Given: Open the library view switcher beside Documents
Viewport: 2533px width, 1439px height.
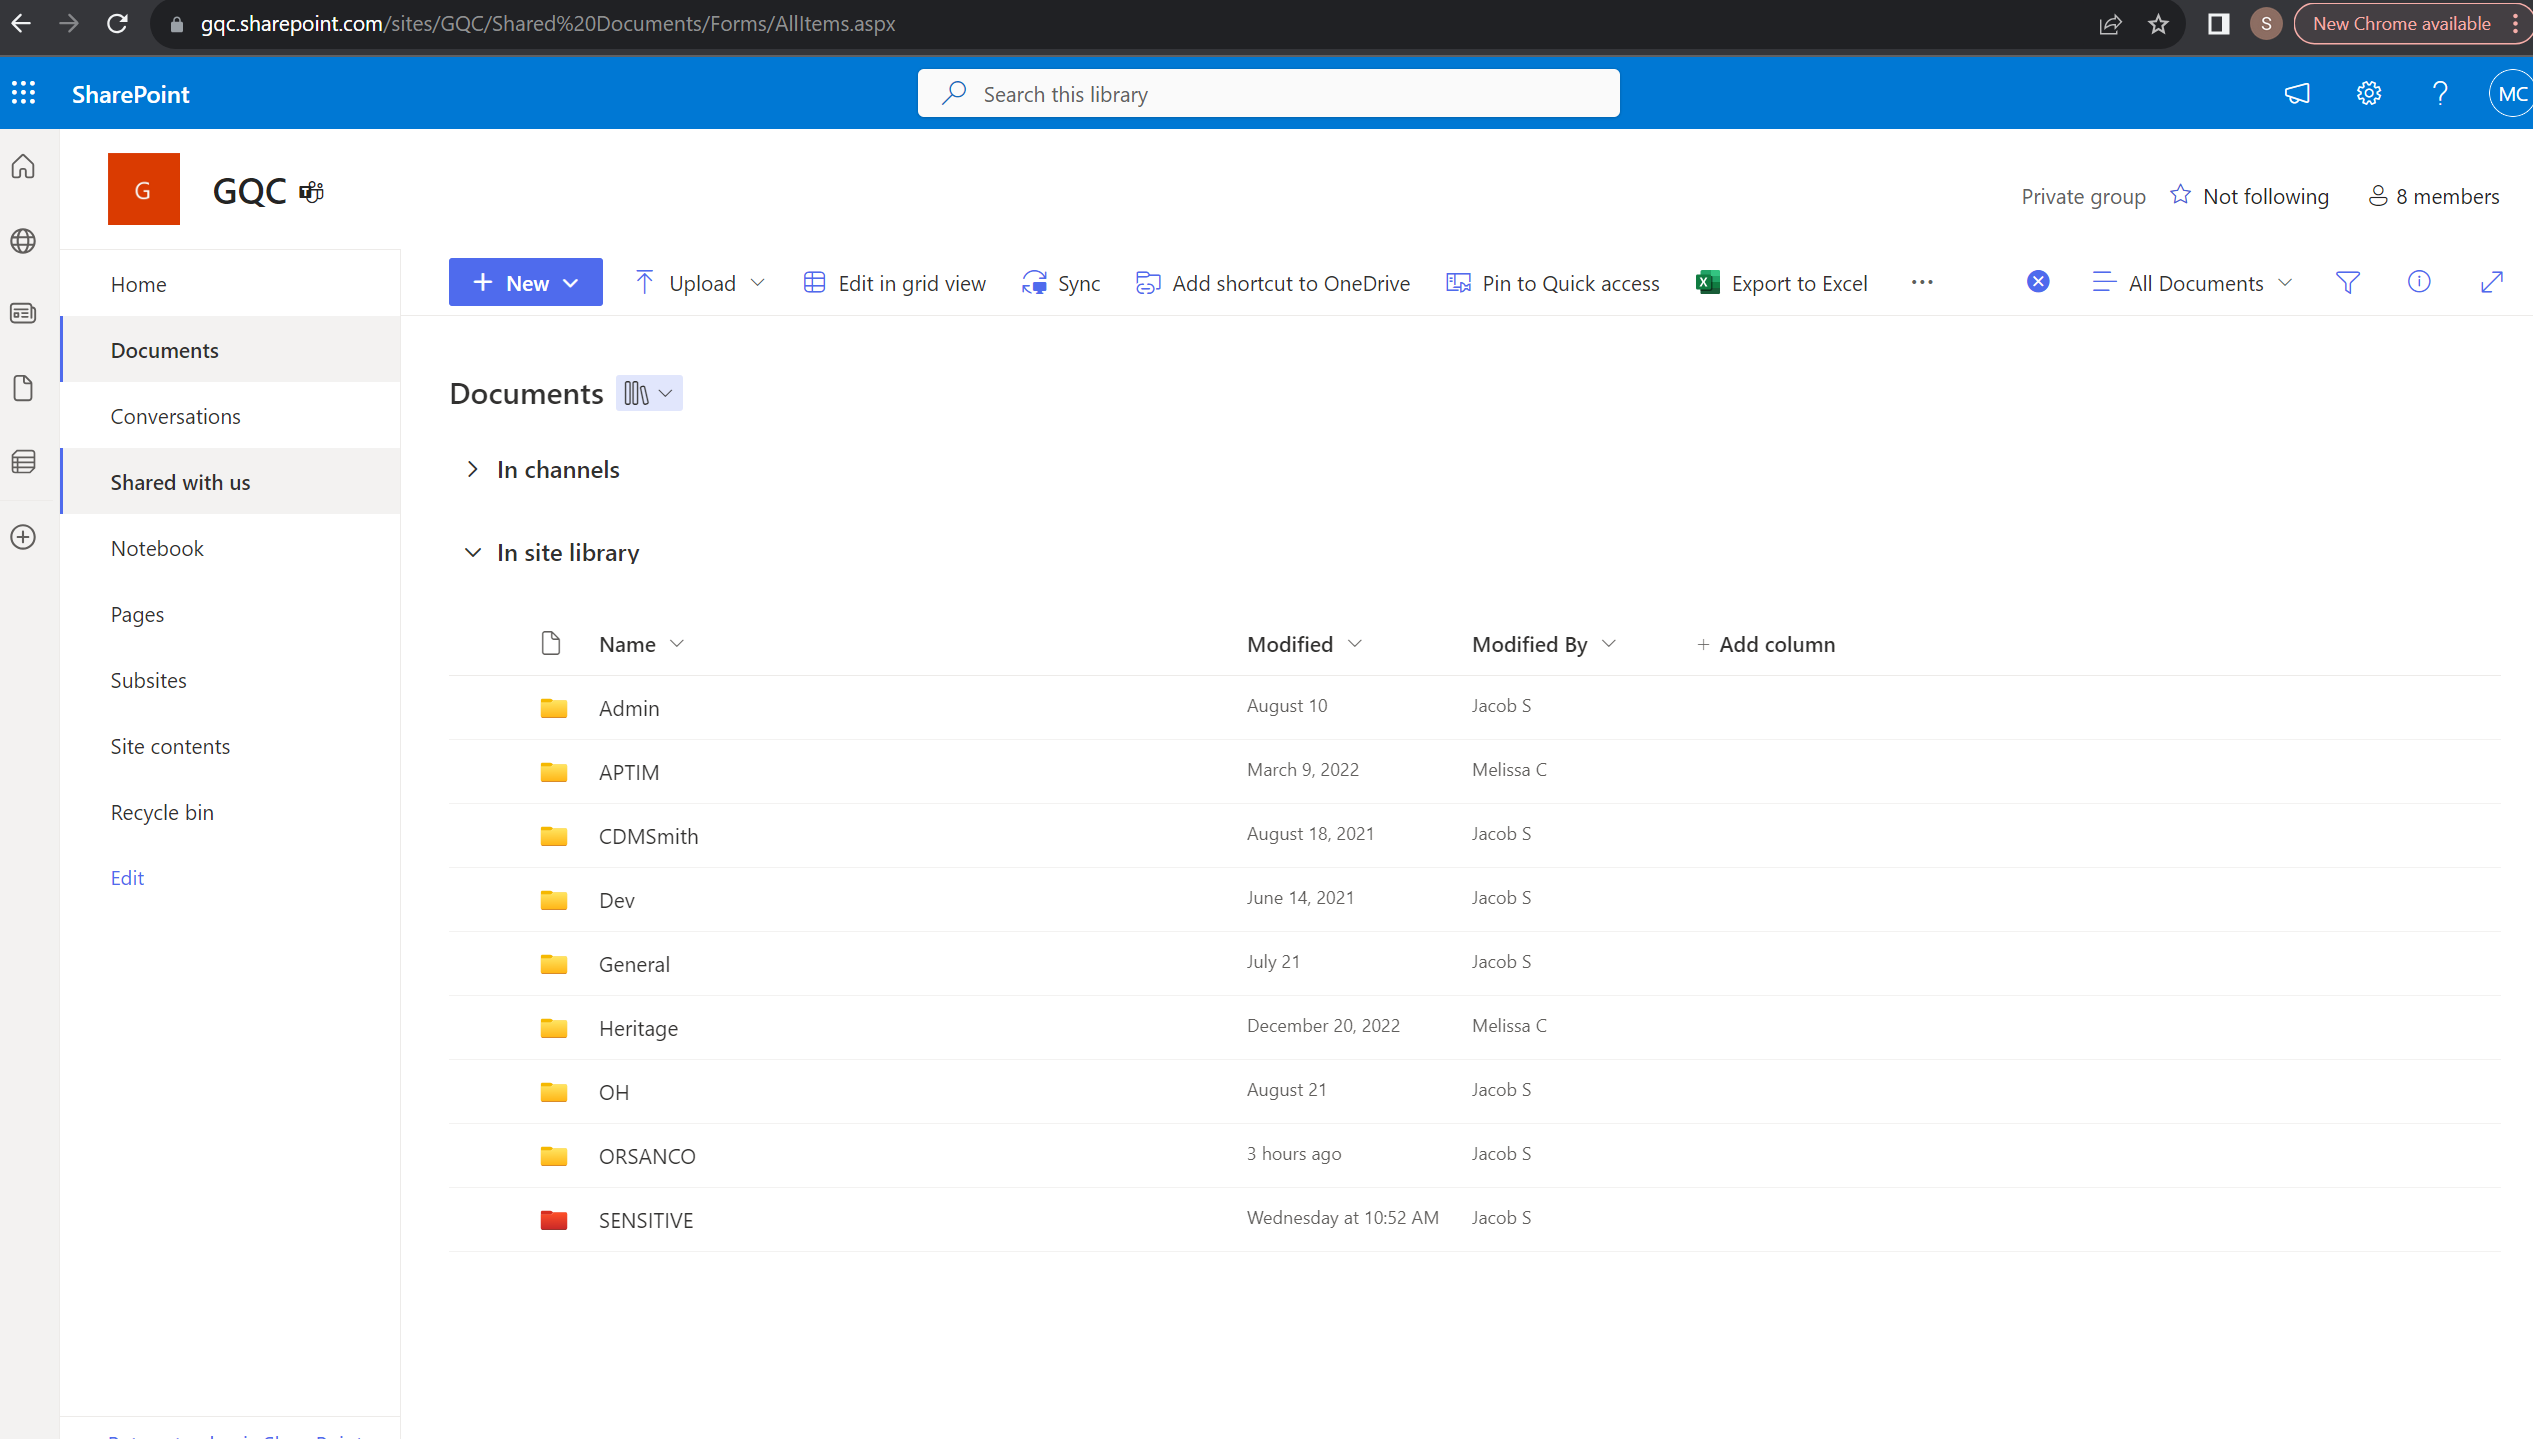Looking at the screenshot, I should (x=649, y=393).
